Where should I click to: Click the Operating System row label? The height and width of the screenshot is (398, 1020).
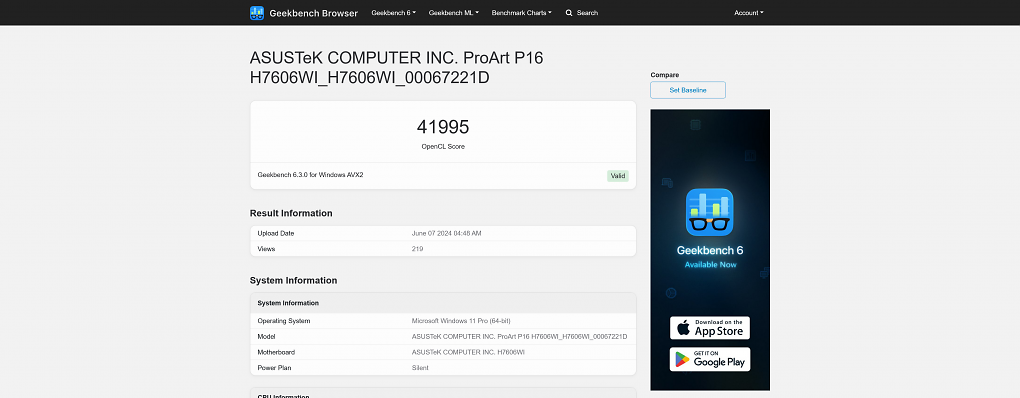[284, 321]
